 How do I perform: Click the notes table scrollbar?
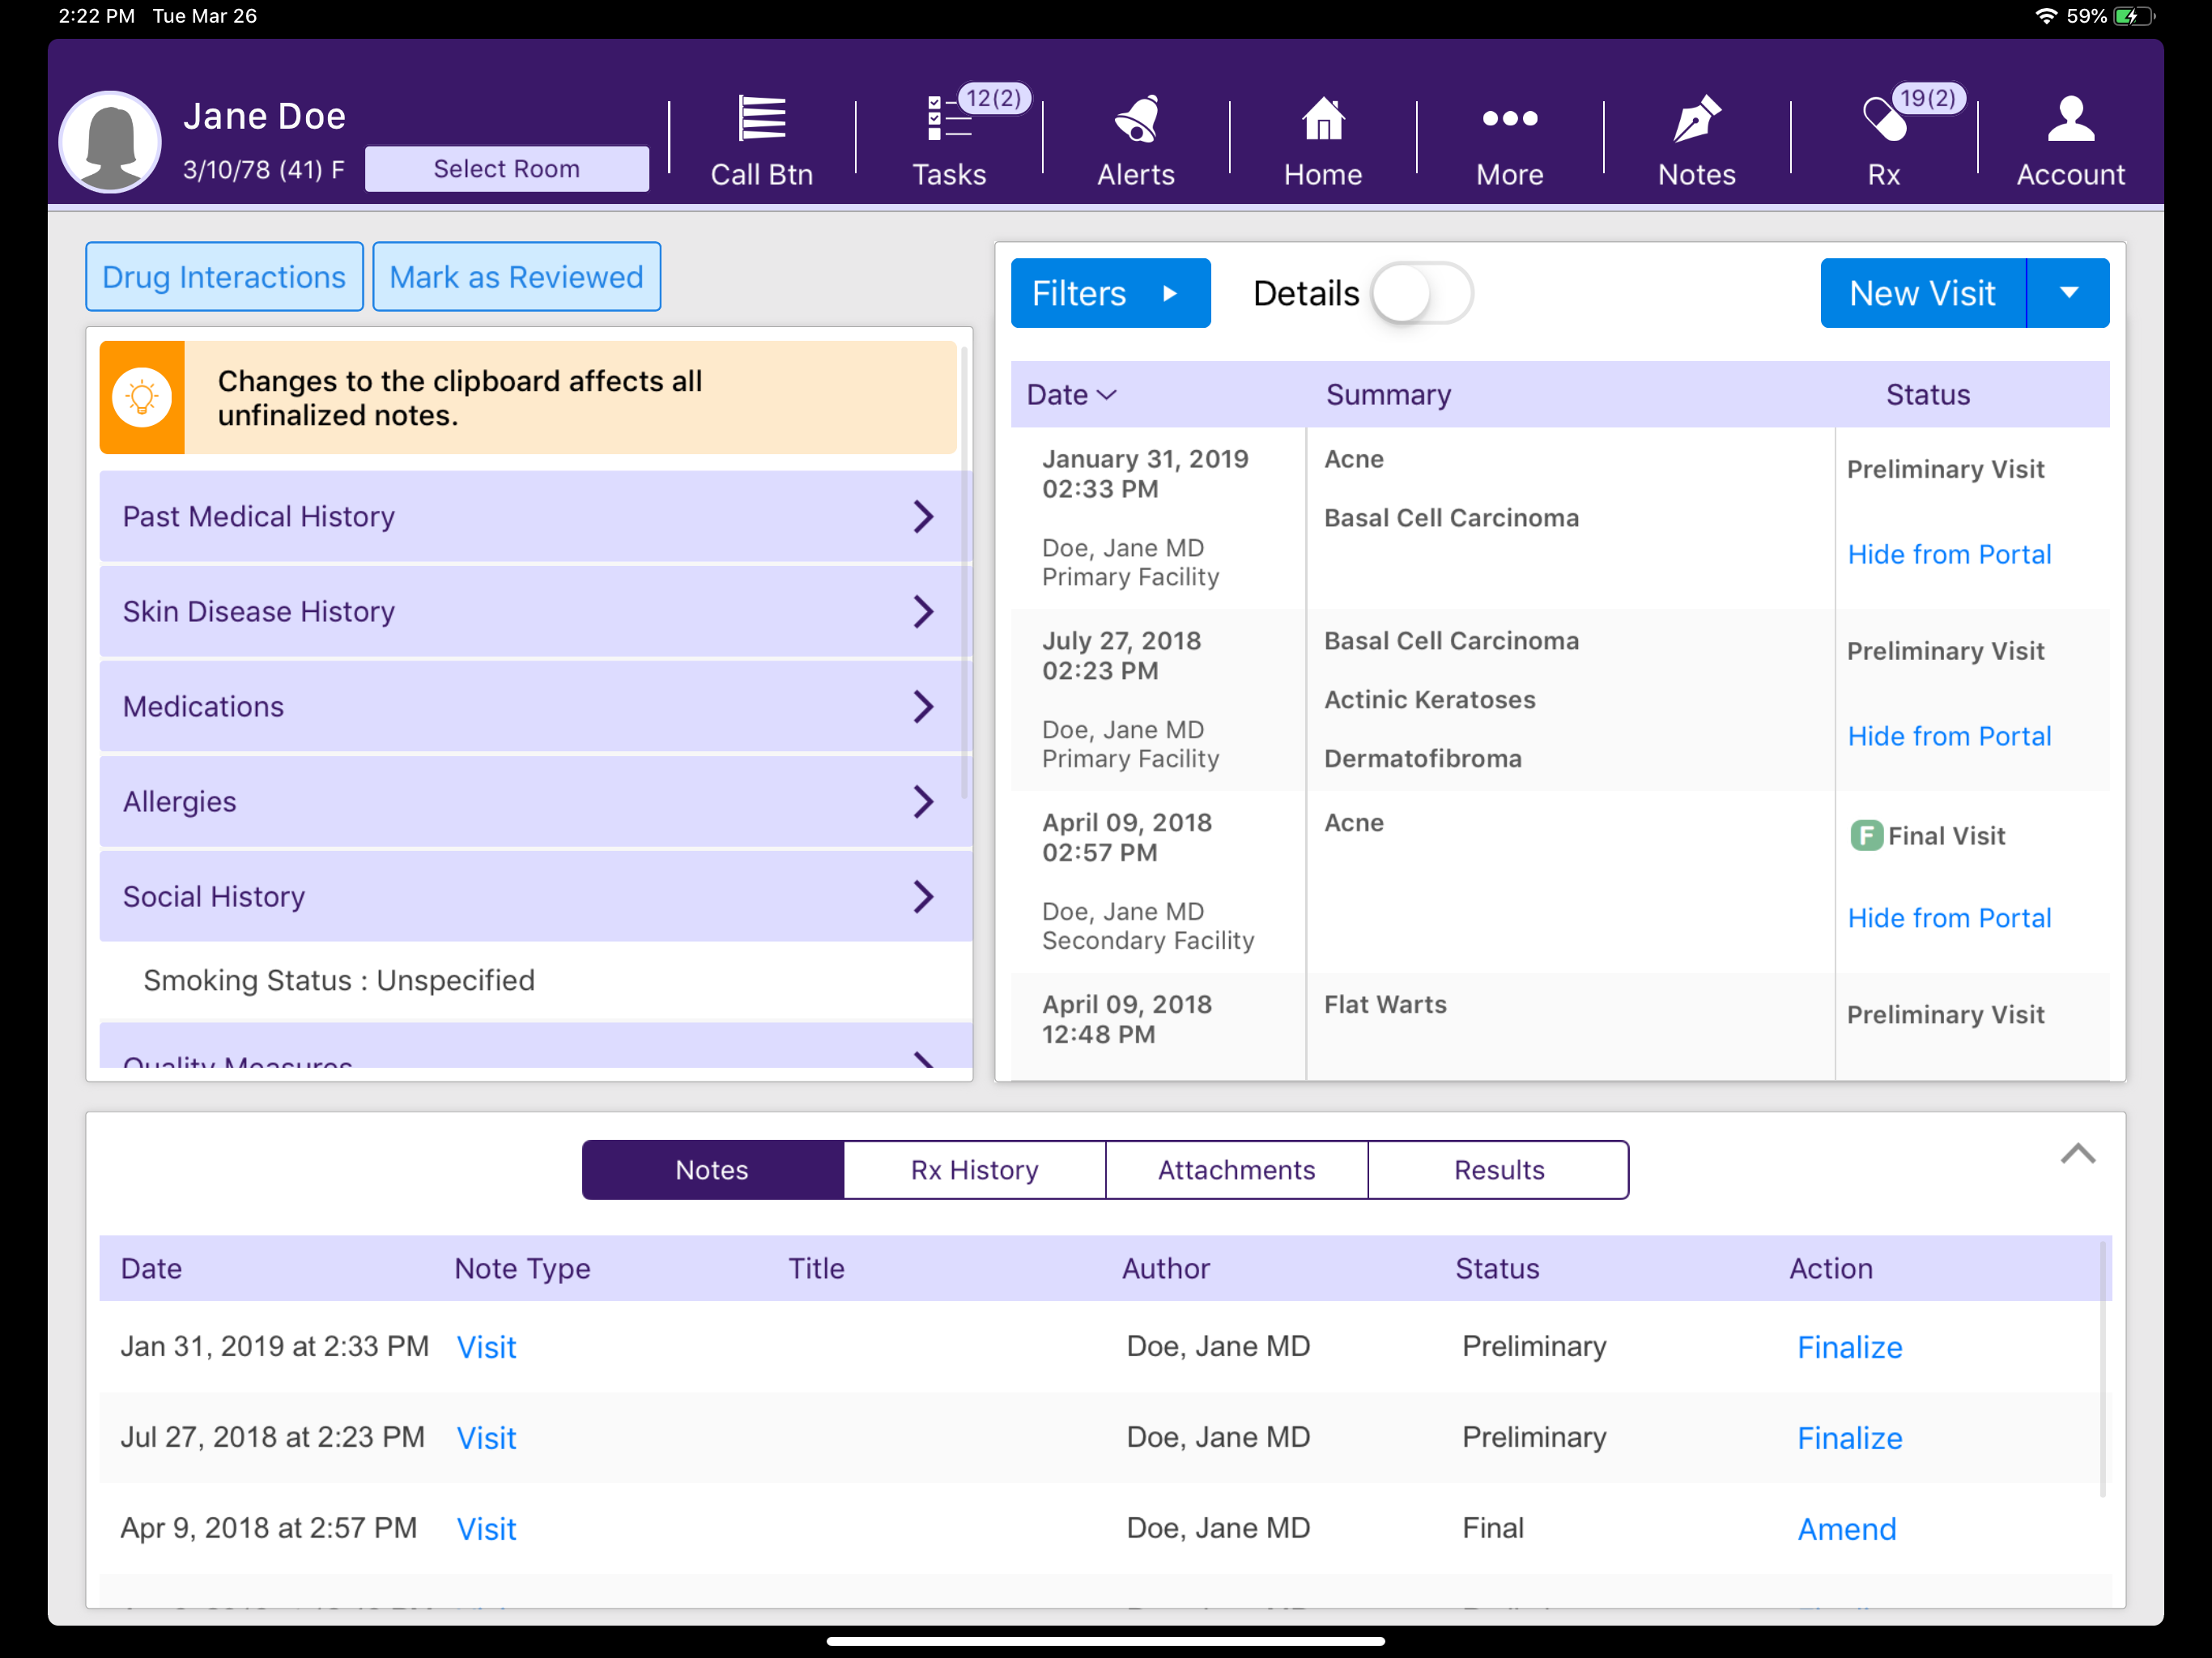click(2103, 1368)
